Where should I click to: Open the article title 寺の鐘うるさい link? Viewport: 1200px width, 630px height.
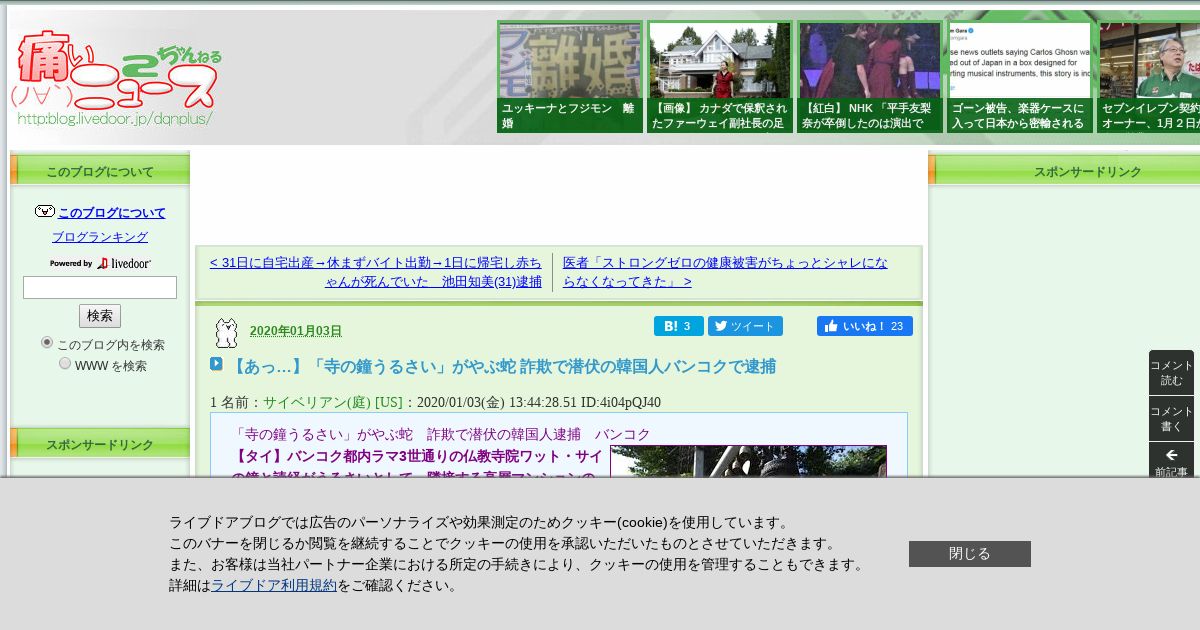[502, 367]
